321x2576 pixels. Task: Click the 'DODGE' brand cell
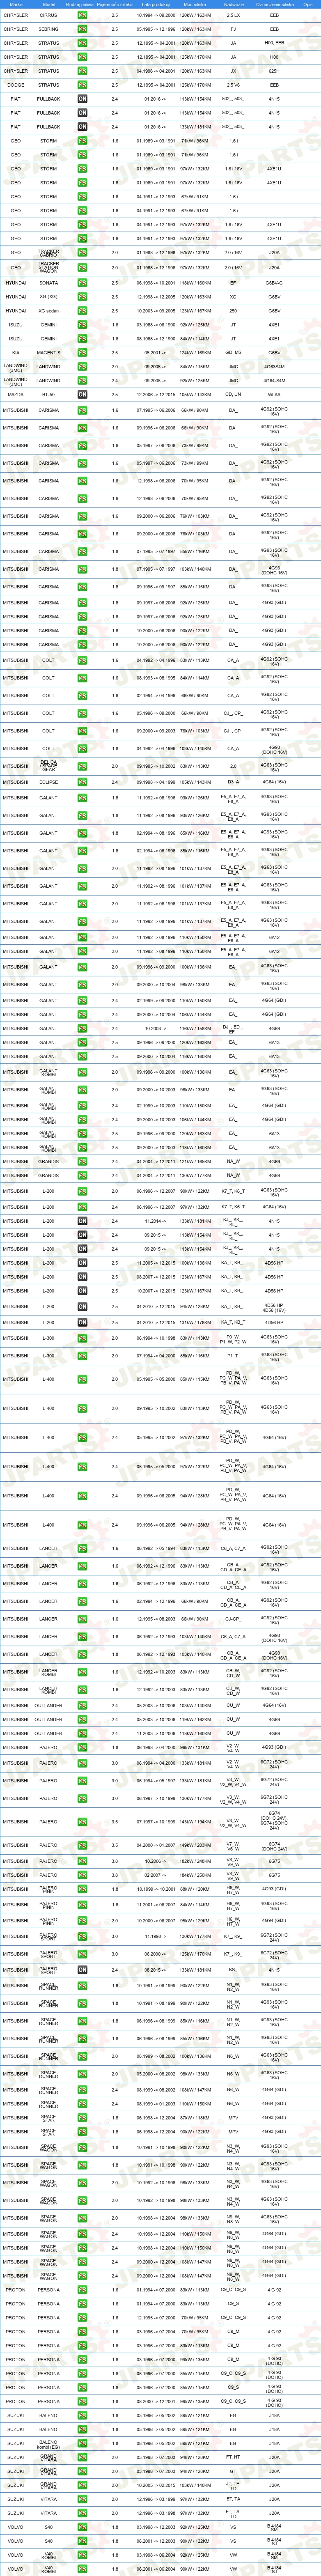16,85
